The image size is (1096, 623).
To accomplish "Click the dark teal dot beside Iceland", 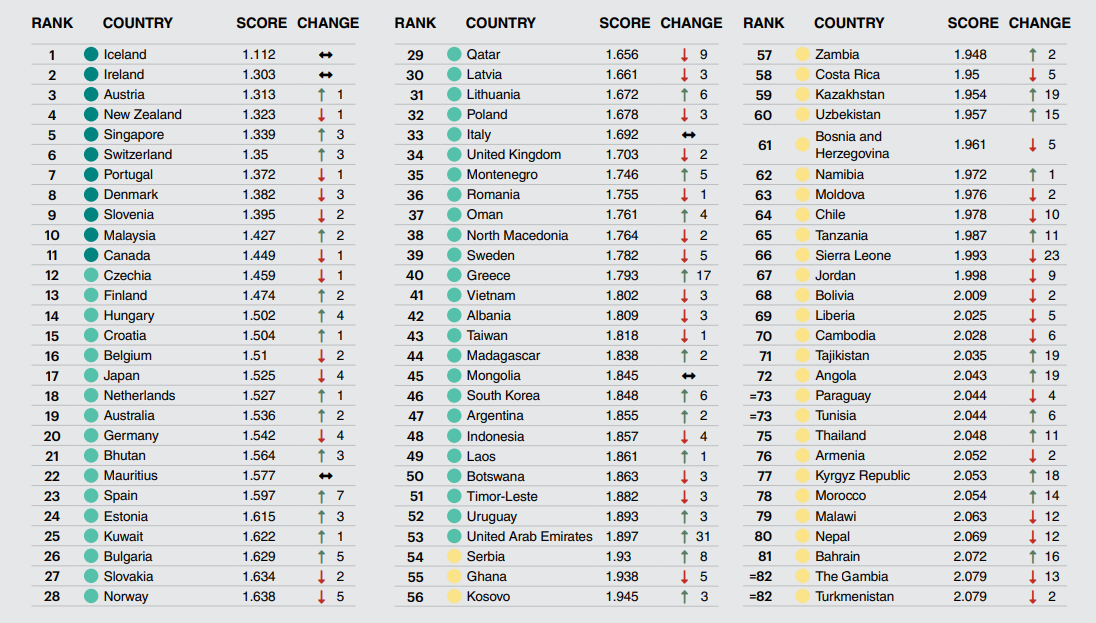I will tap(91, 54).
